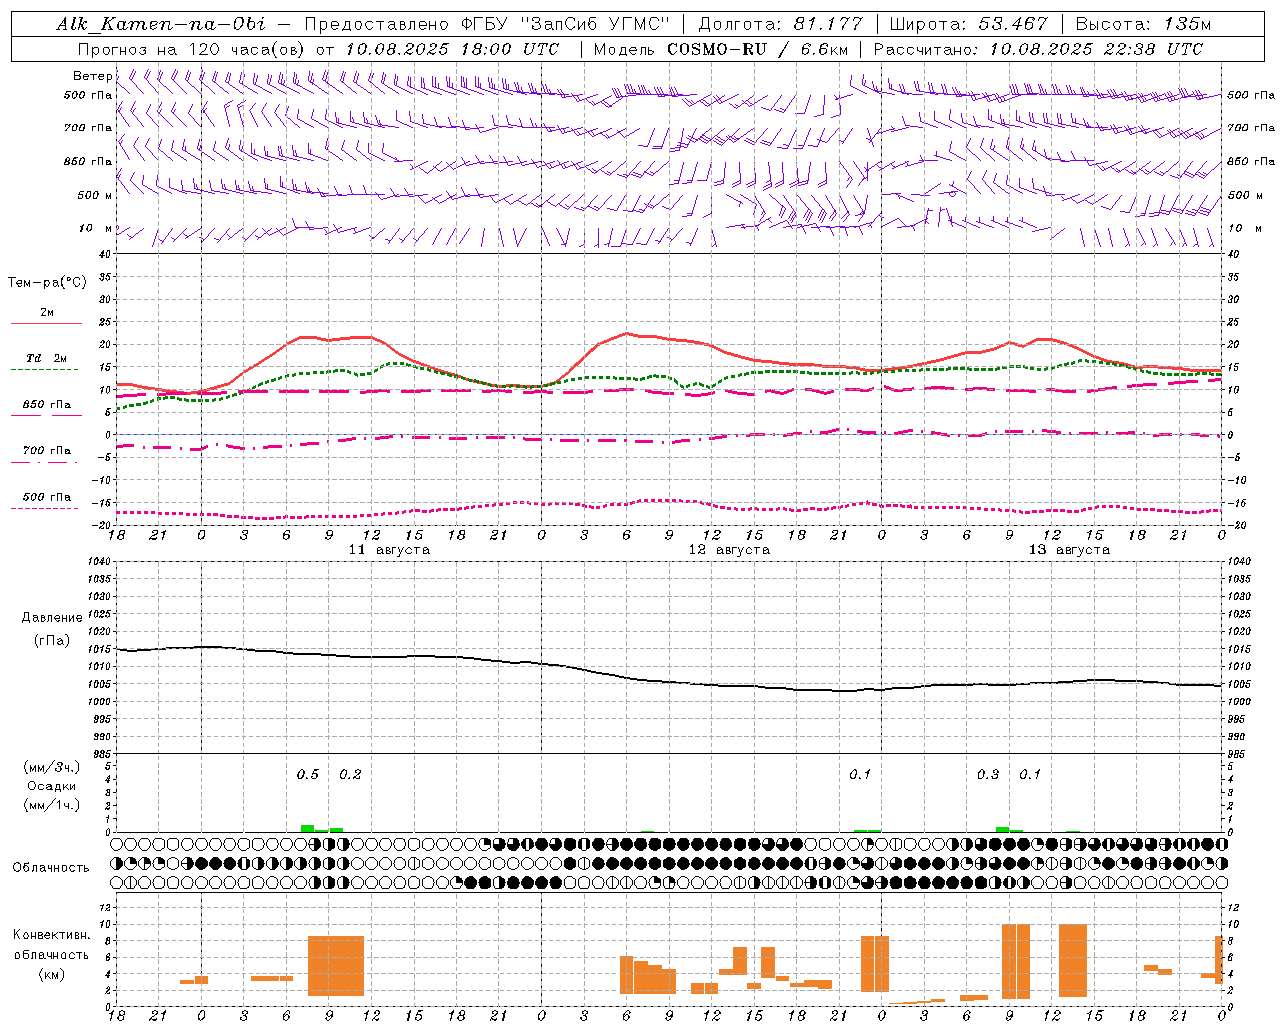
Task: Click the elevation Высота: 135м
Action: [1143, 24]
